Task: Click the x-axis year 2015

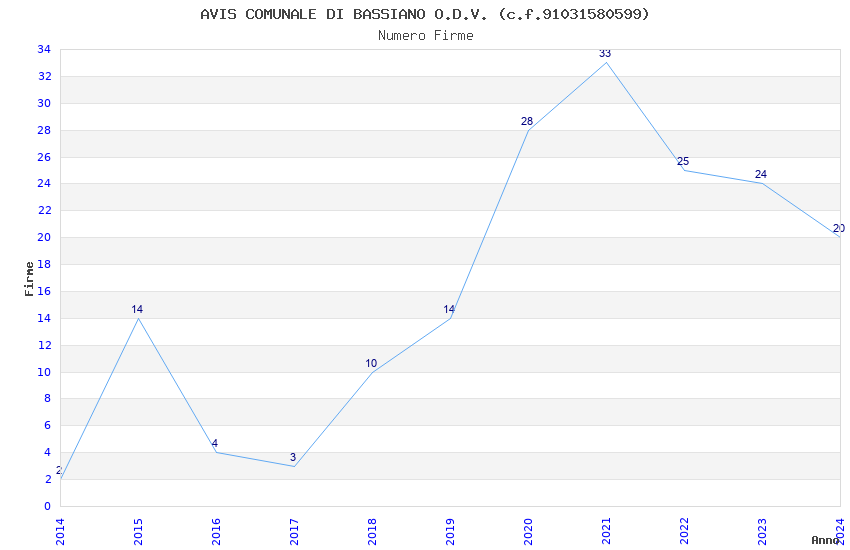Action: (x=138, y=532)
